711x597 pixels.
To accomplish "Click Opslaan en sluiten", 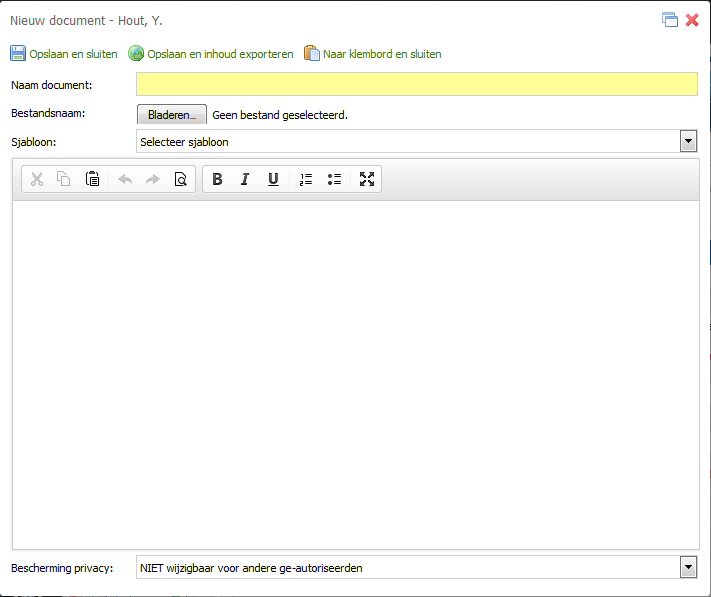I will pyautogui.click(x=64, y=54).
